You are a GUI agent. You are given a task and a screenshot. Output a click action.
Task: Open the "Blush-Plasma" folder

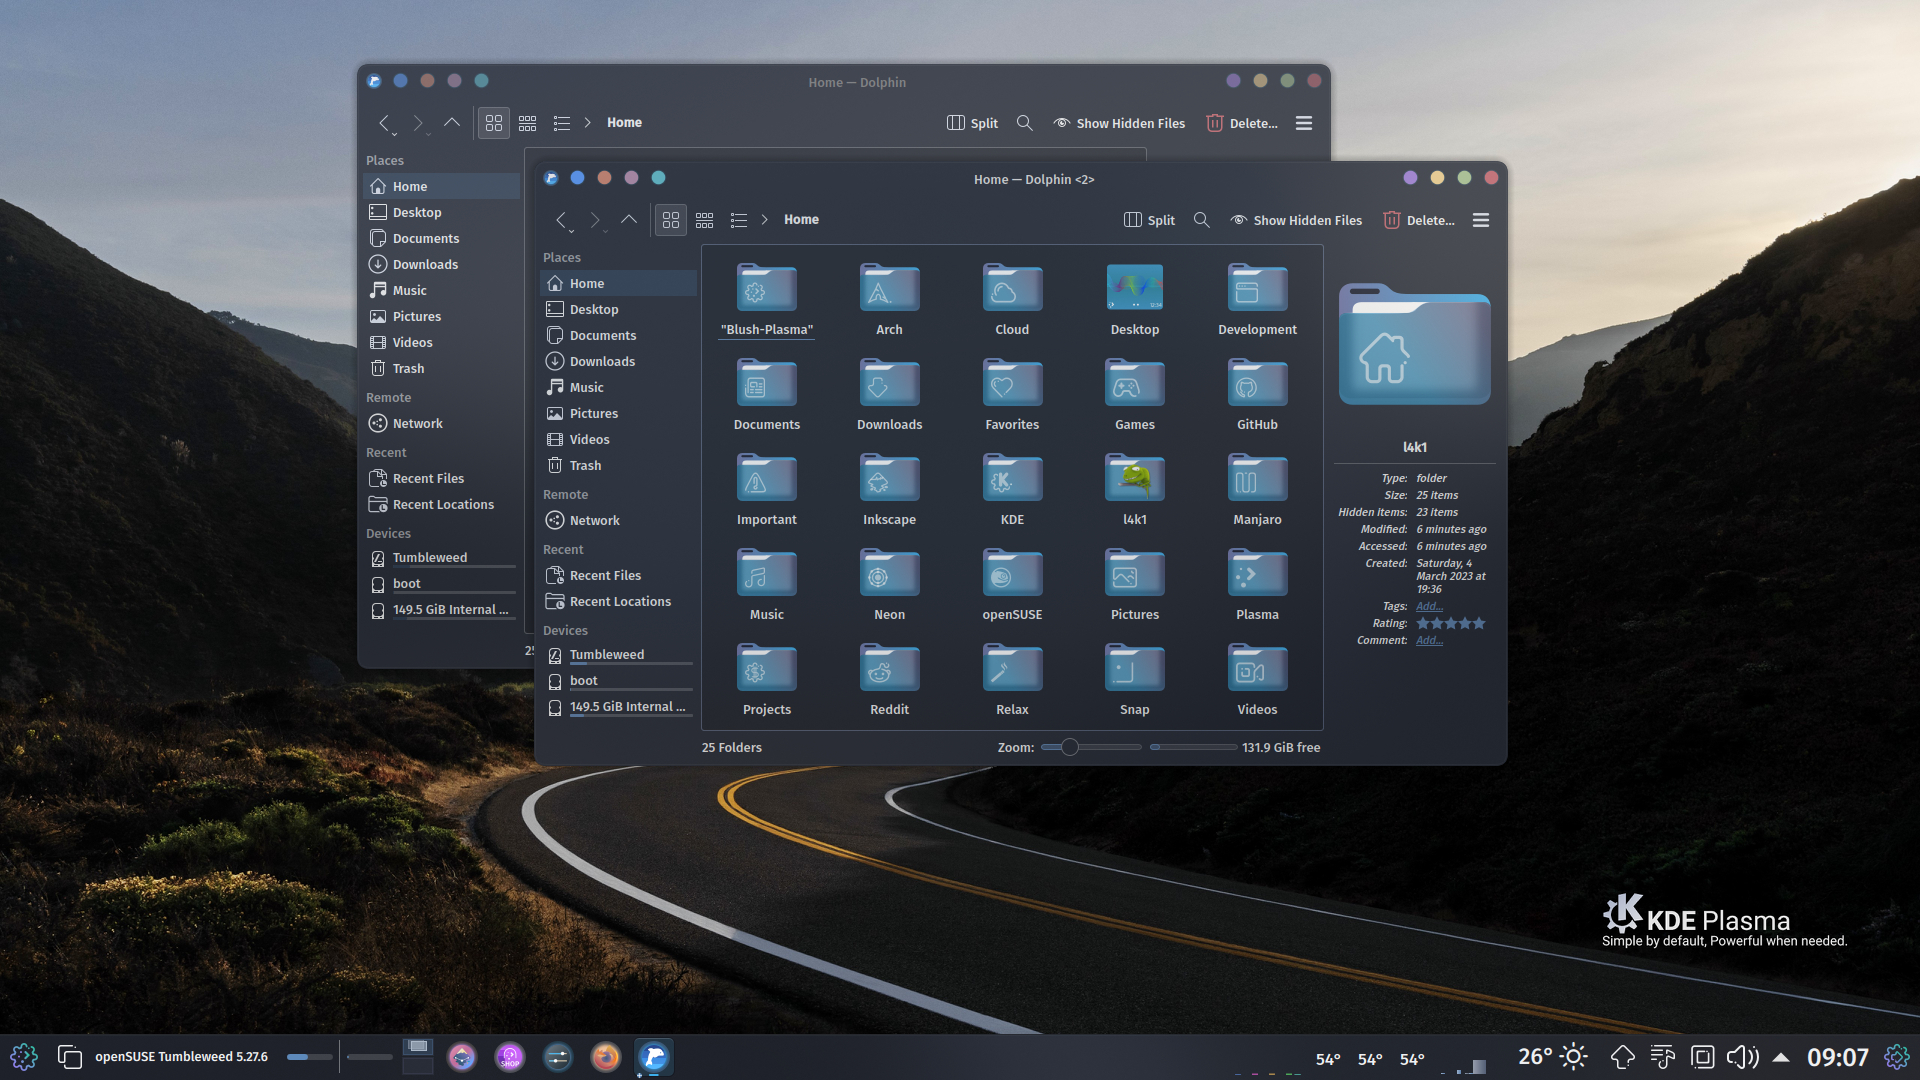click(x=767, y=299)
